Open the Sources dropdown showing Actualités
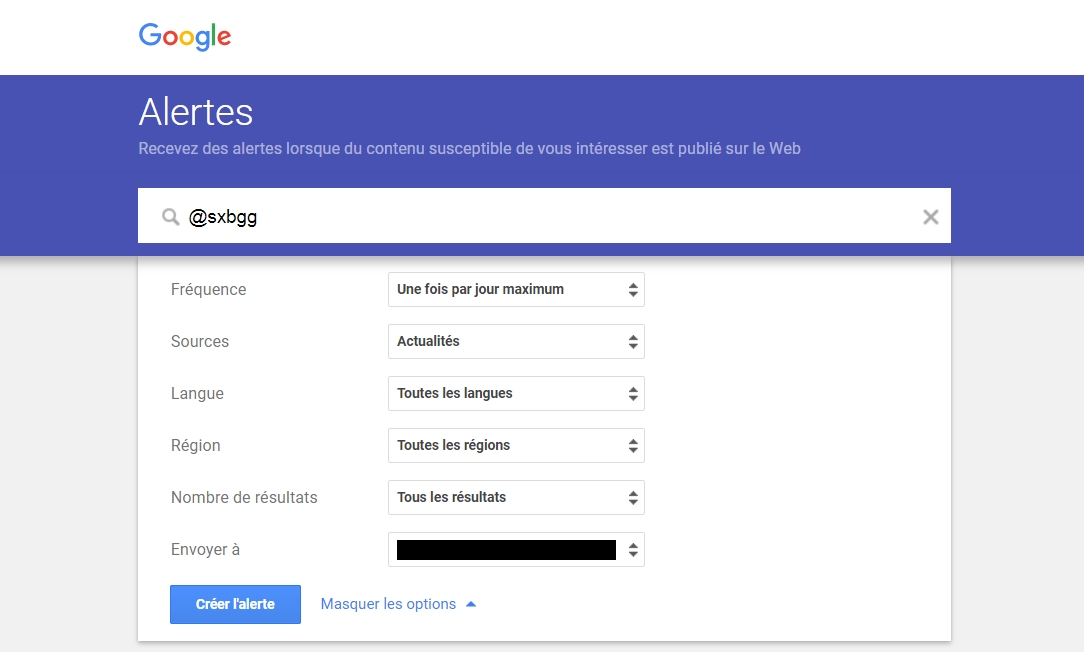Viewport: 1084px width, 652px height. pos(516,342)
